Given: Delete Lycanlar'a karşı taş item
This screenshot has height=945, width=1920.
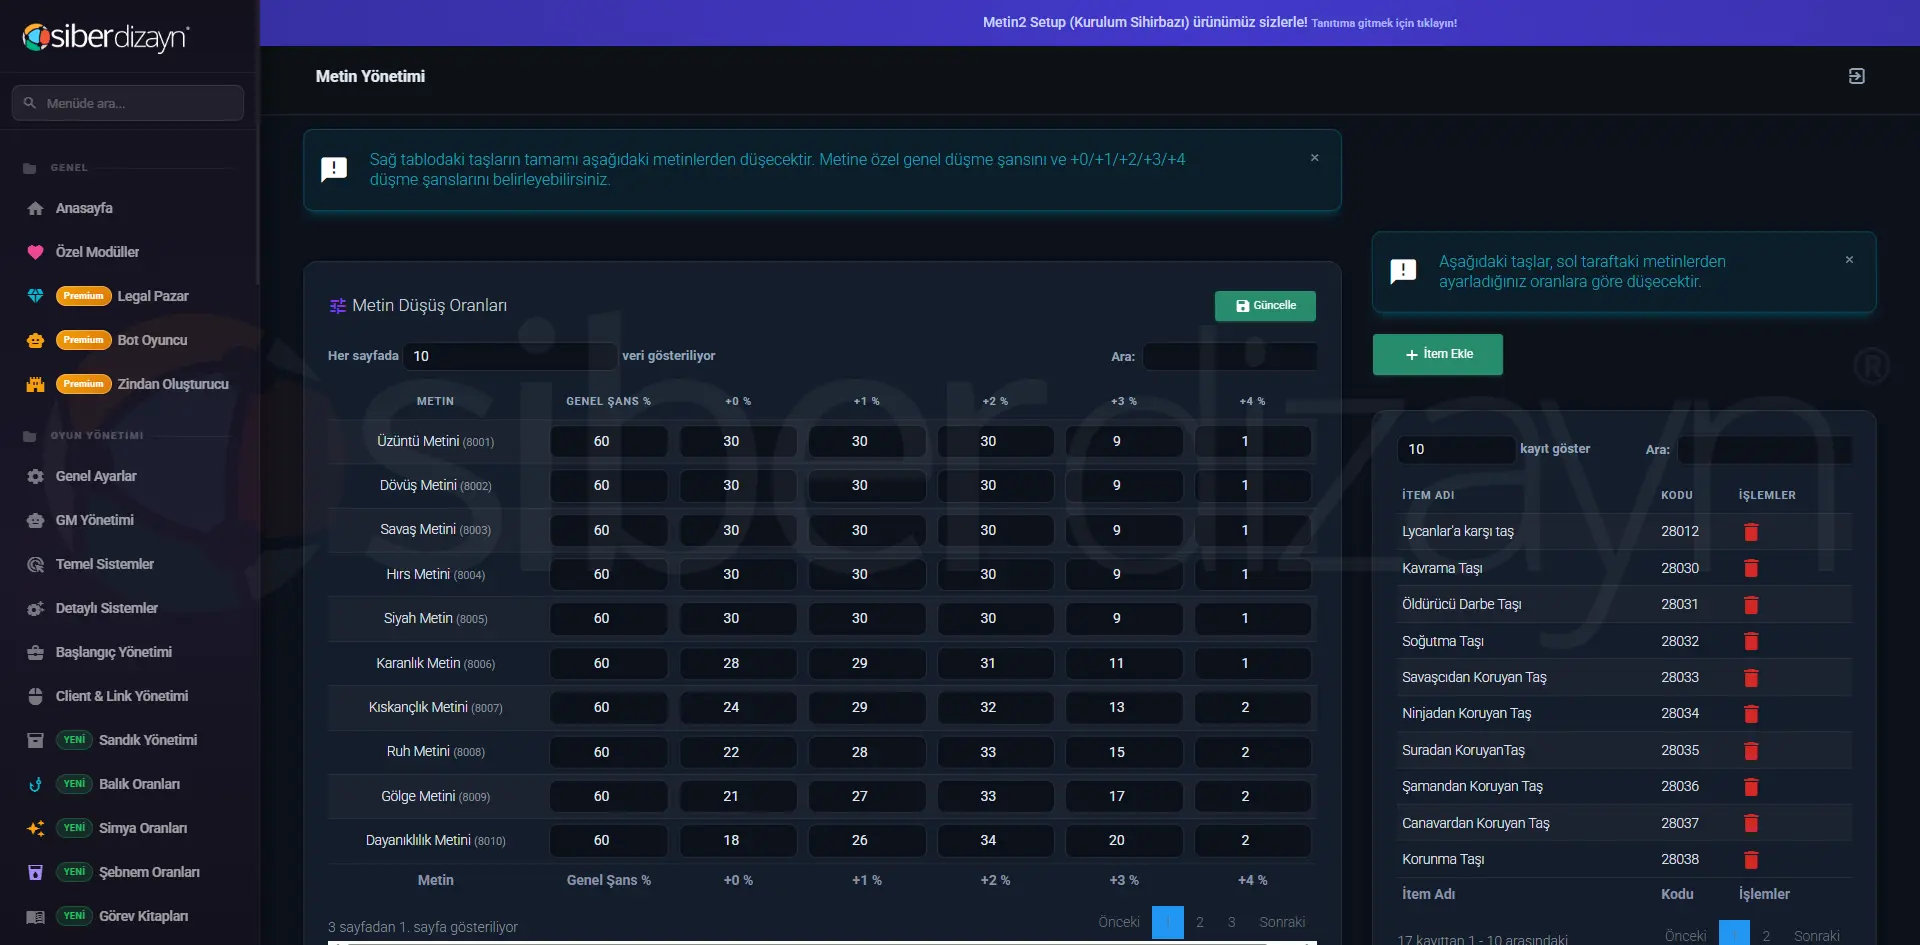Looking at the screenshot, I should 1751,532.
